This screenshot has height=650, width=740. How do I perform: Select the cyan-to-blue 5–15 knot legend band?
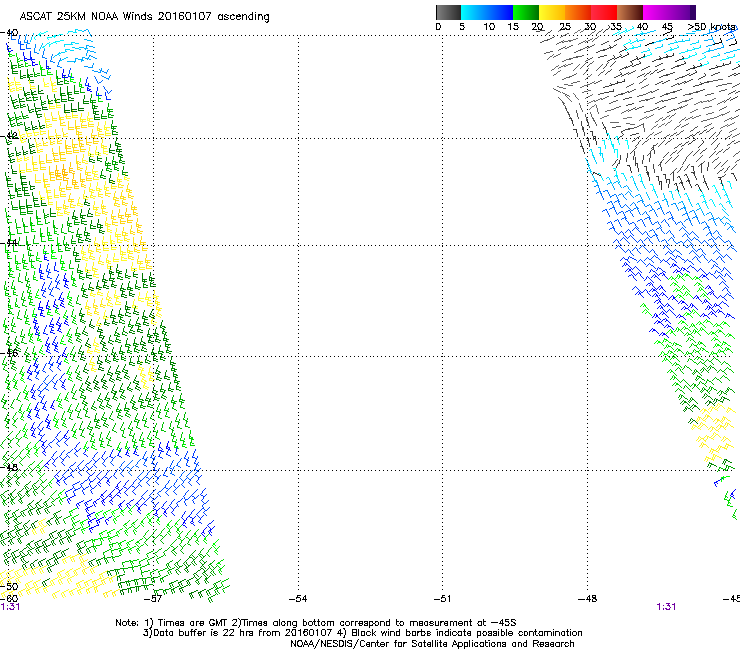[x=487, y=12]
